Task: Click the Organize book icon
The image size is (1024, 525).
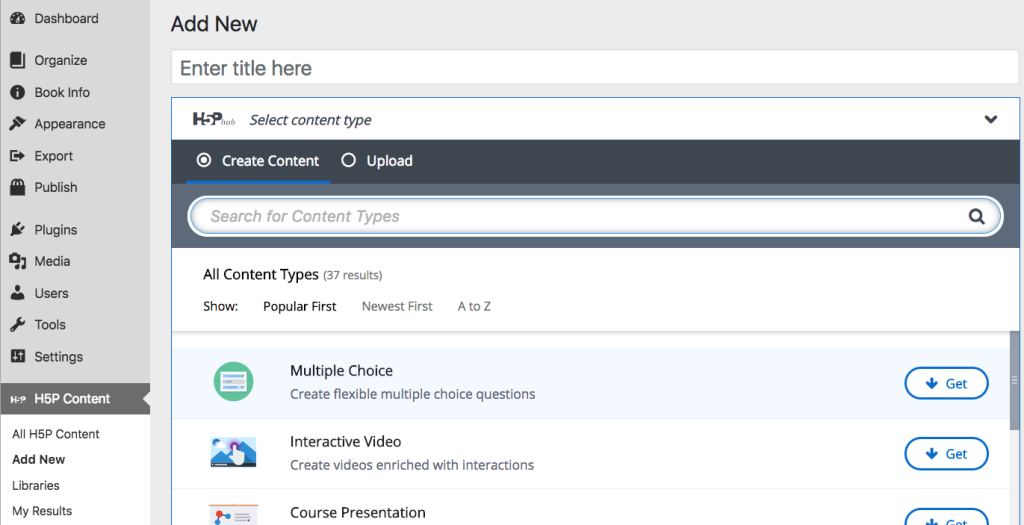Action: 18,61
